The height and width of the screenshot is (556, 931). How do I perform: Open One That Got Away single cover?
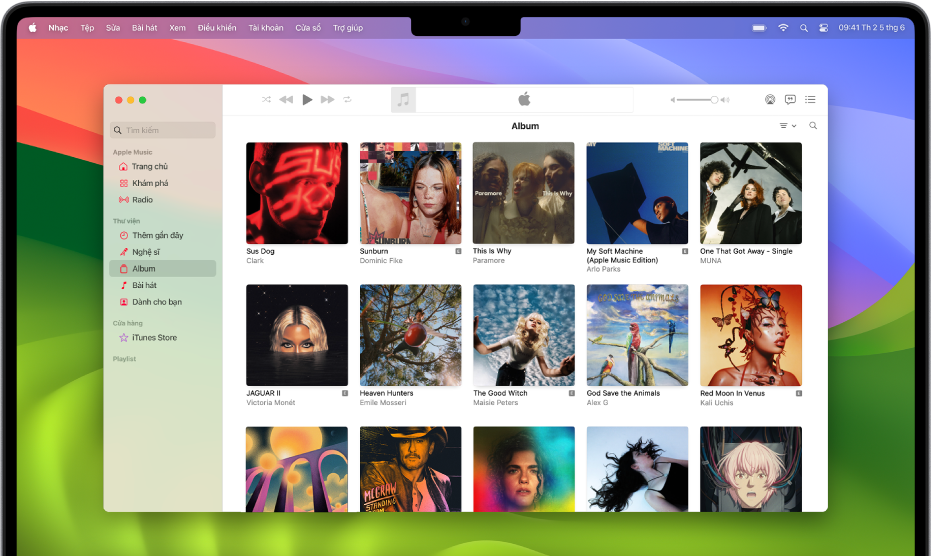(750, 193)
